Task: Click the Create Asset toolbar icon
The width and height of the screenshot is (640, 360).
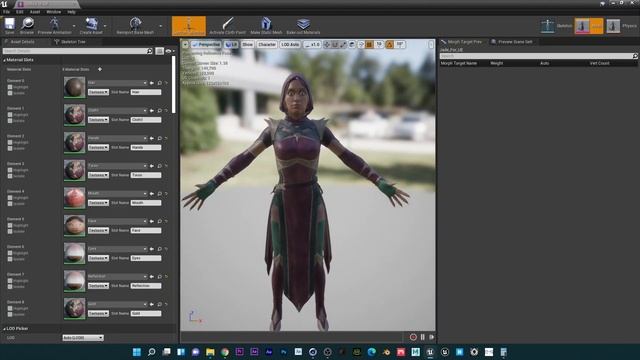Action: [91, 25]
